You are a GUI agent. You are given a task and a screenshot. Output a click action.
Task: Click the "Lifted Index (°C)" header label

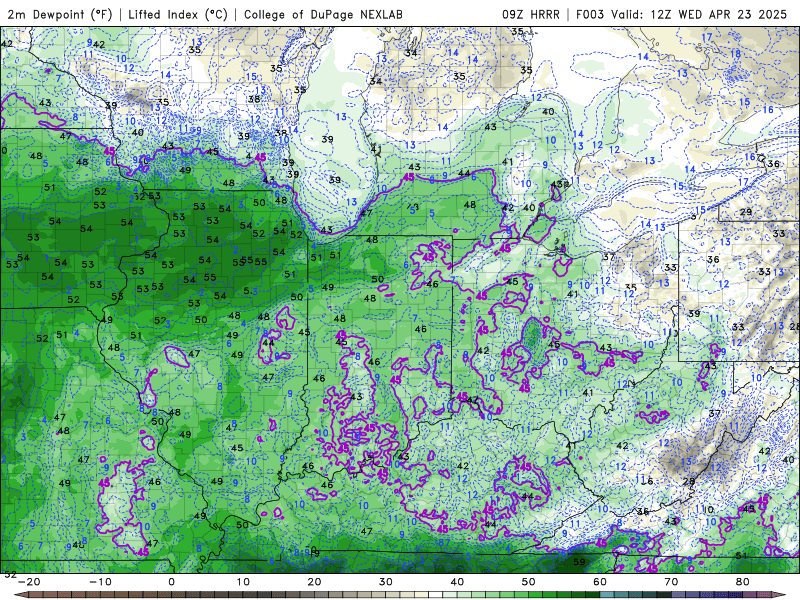[x=178, y=14]
